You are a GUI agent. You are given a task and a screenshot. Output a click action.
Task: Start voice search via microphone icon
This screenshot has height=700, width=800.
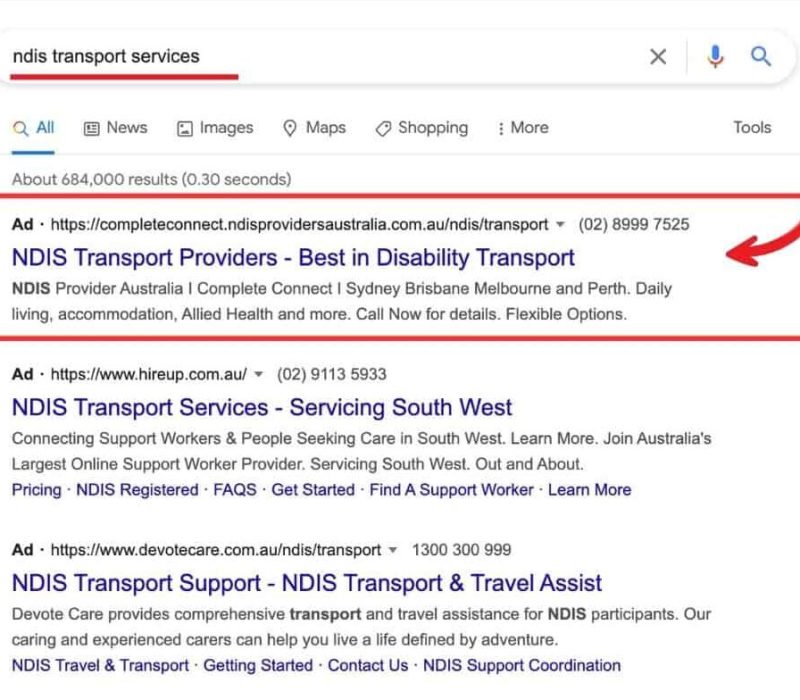pos(715,57)
